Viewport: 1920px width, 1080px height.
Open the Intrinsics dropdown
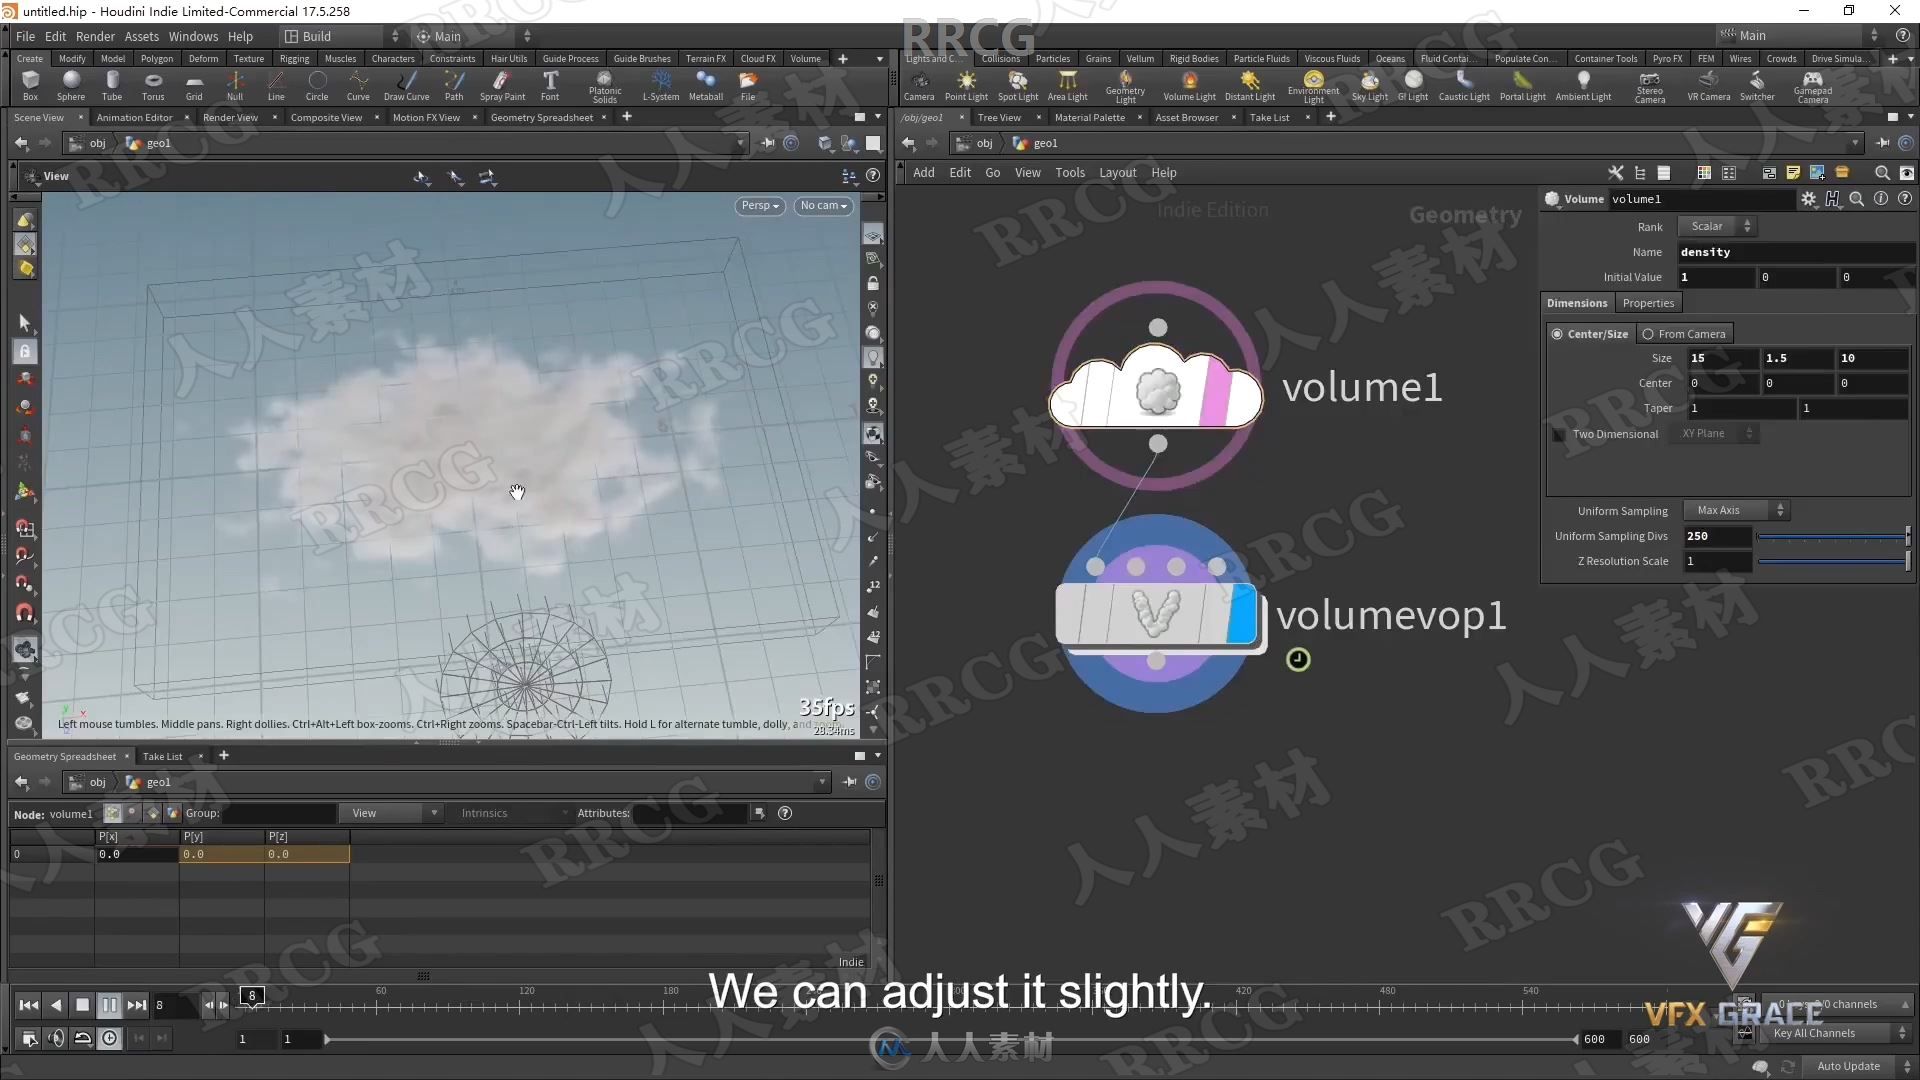510,814
